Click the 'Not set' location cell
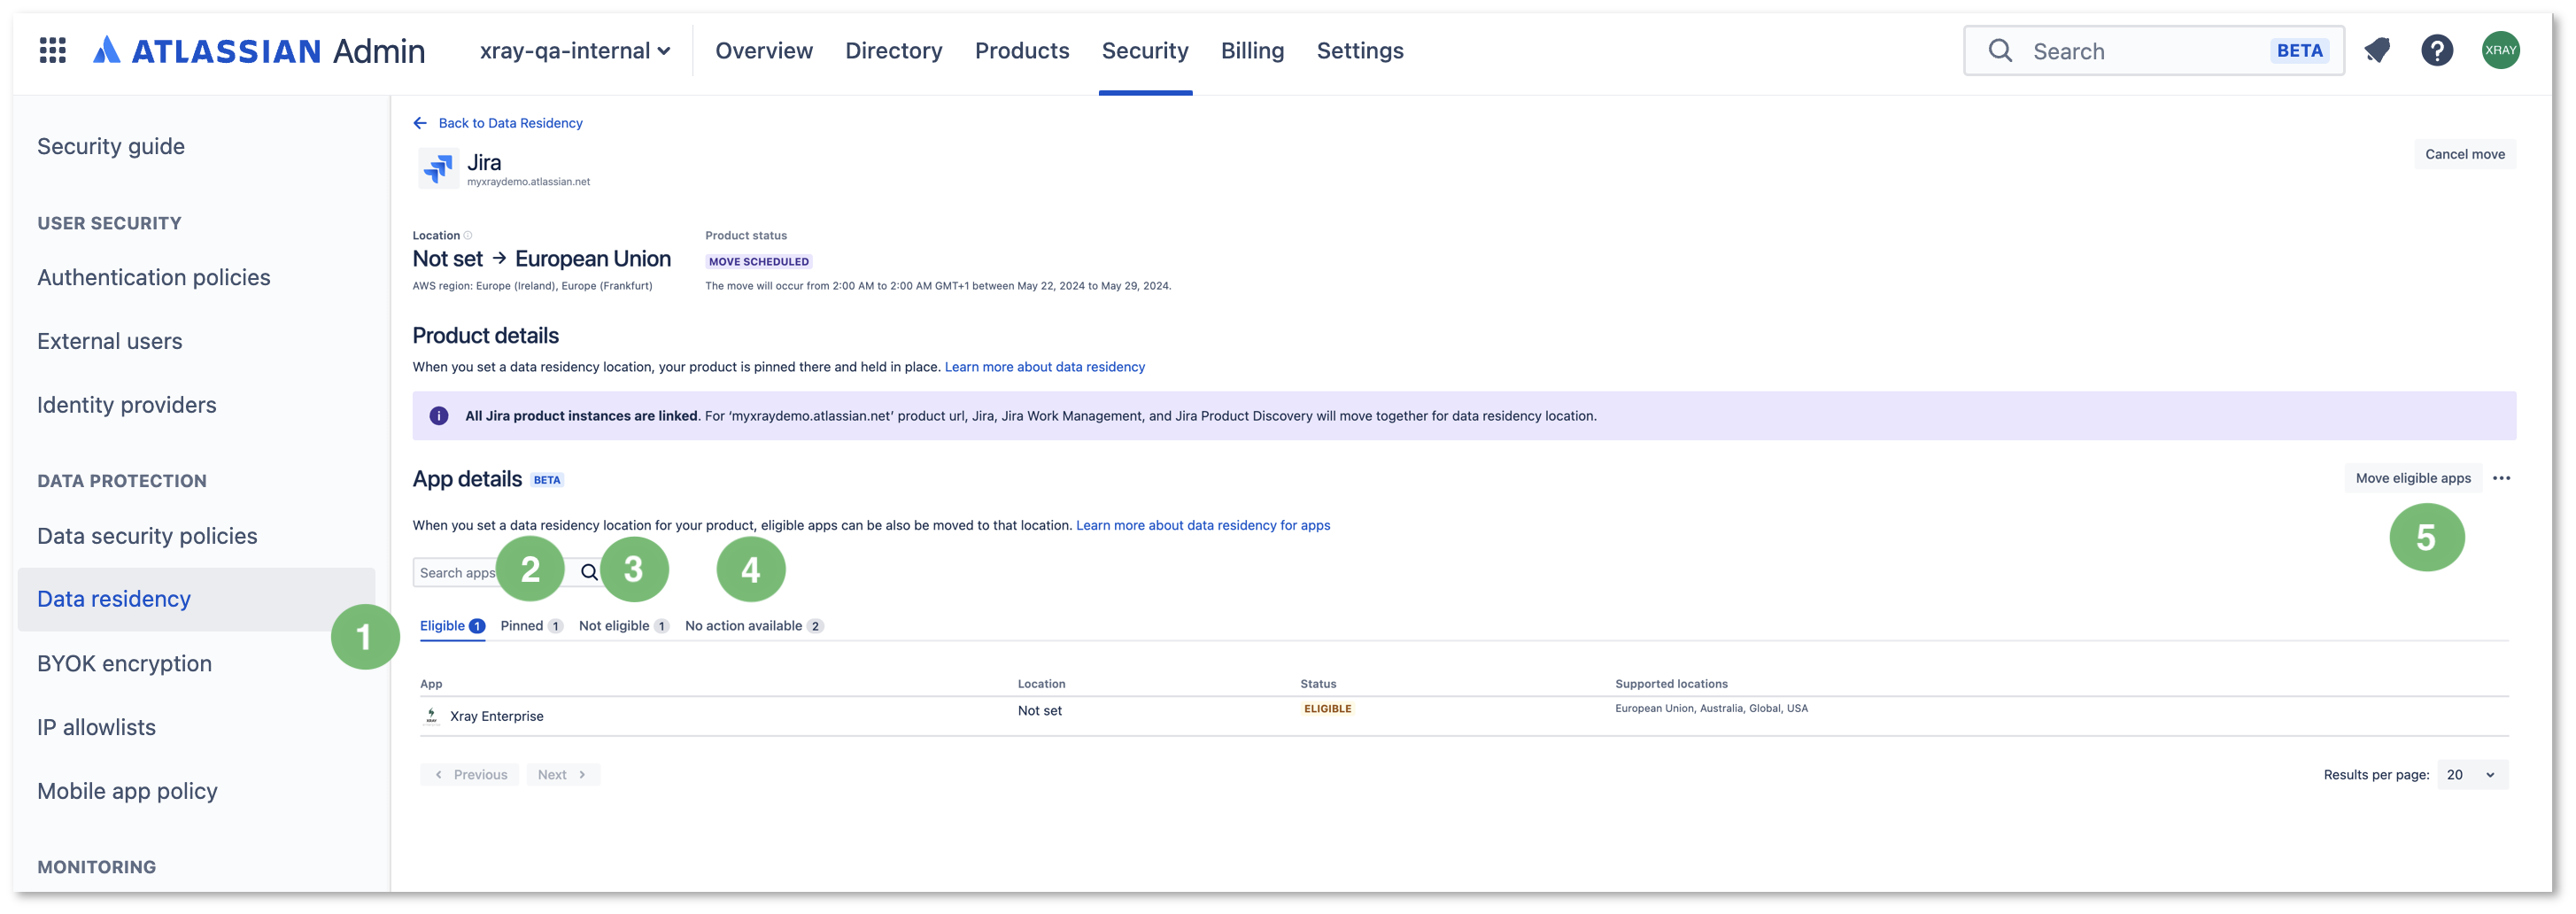Viewport: 2576px width, 914px height. click(1039, 711)
